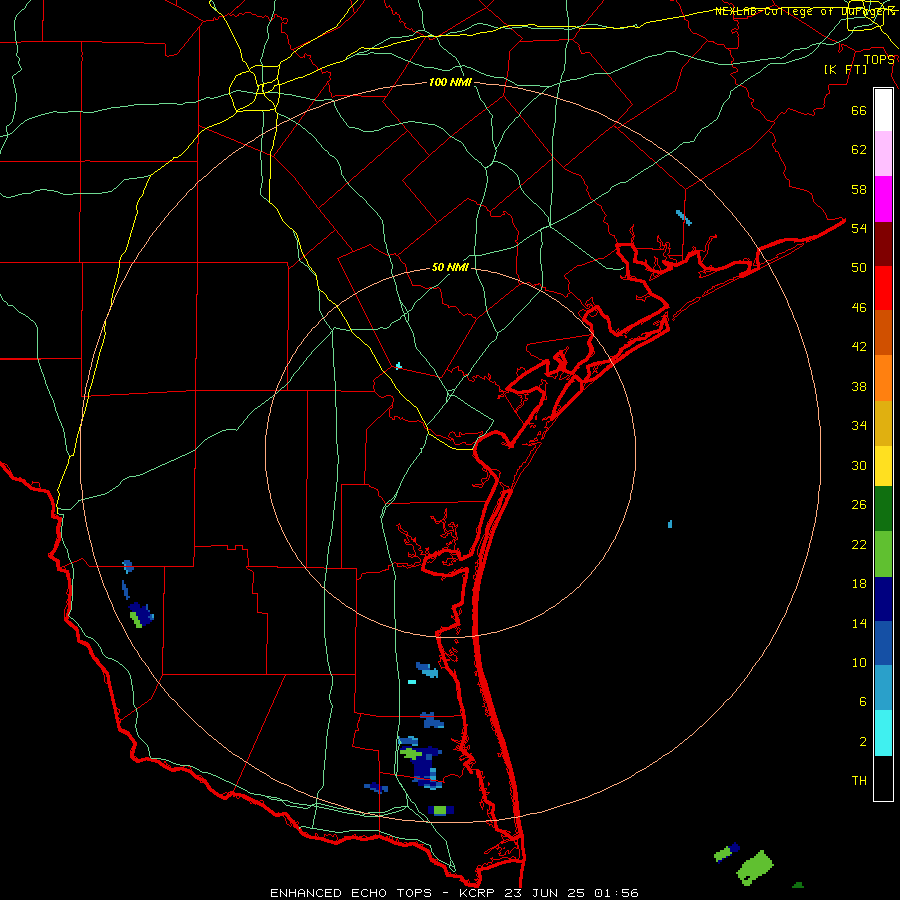
Task: Choose the gold legend swatch
Action: tap(883, 423)
